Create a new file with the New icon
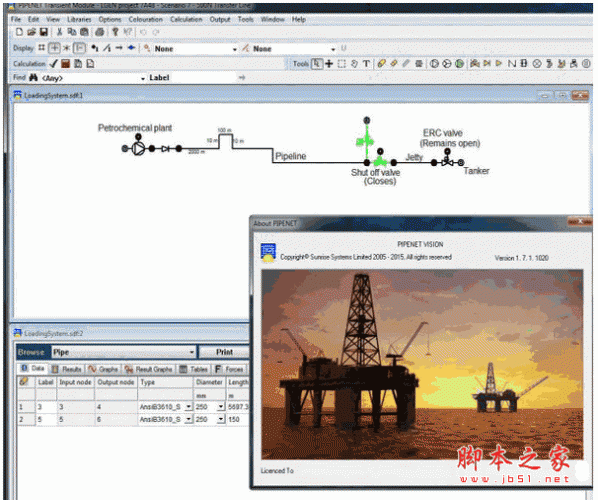 [19, 32]
